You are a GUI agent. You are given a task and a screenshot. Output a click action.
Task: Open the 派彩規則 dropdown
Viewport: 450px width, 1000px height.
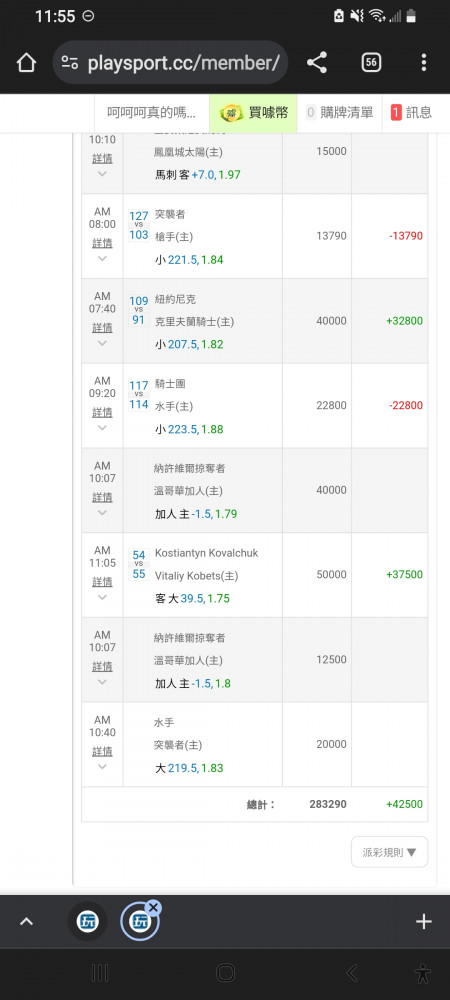(389, 852)
